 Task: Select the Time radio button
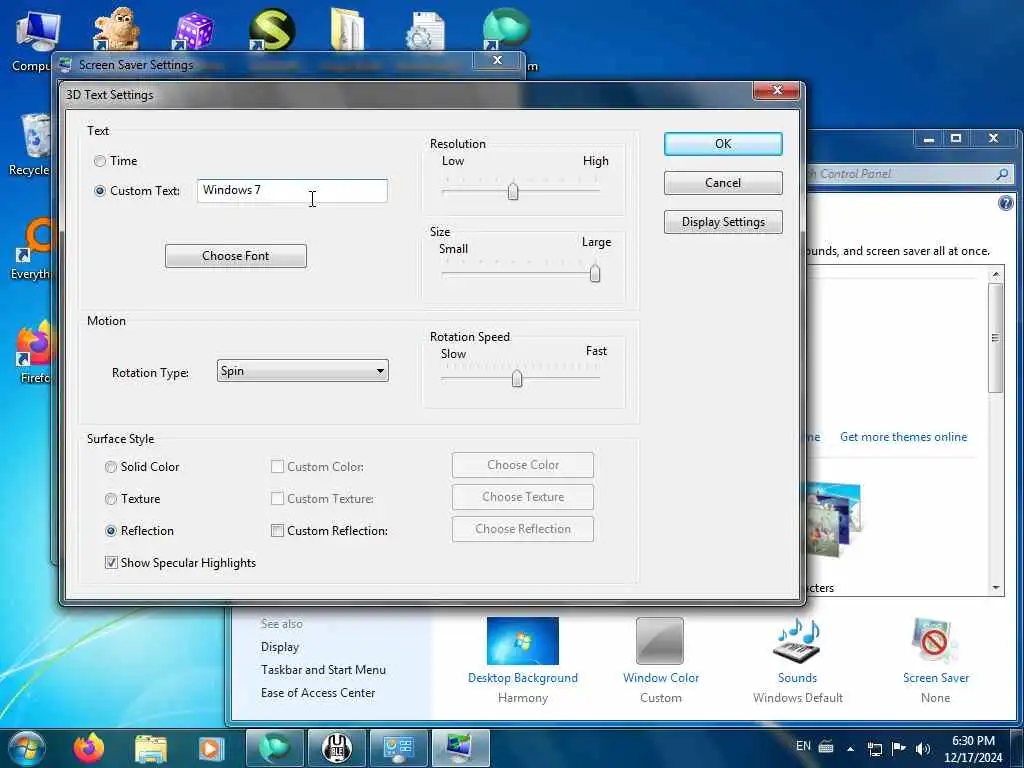coord(100,161)
